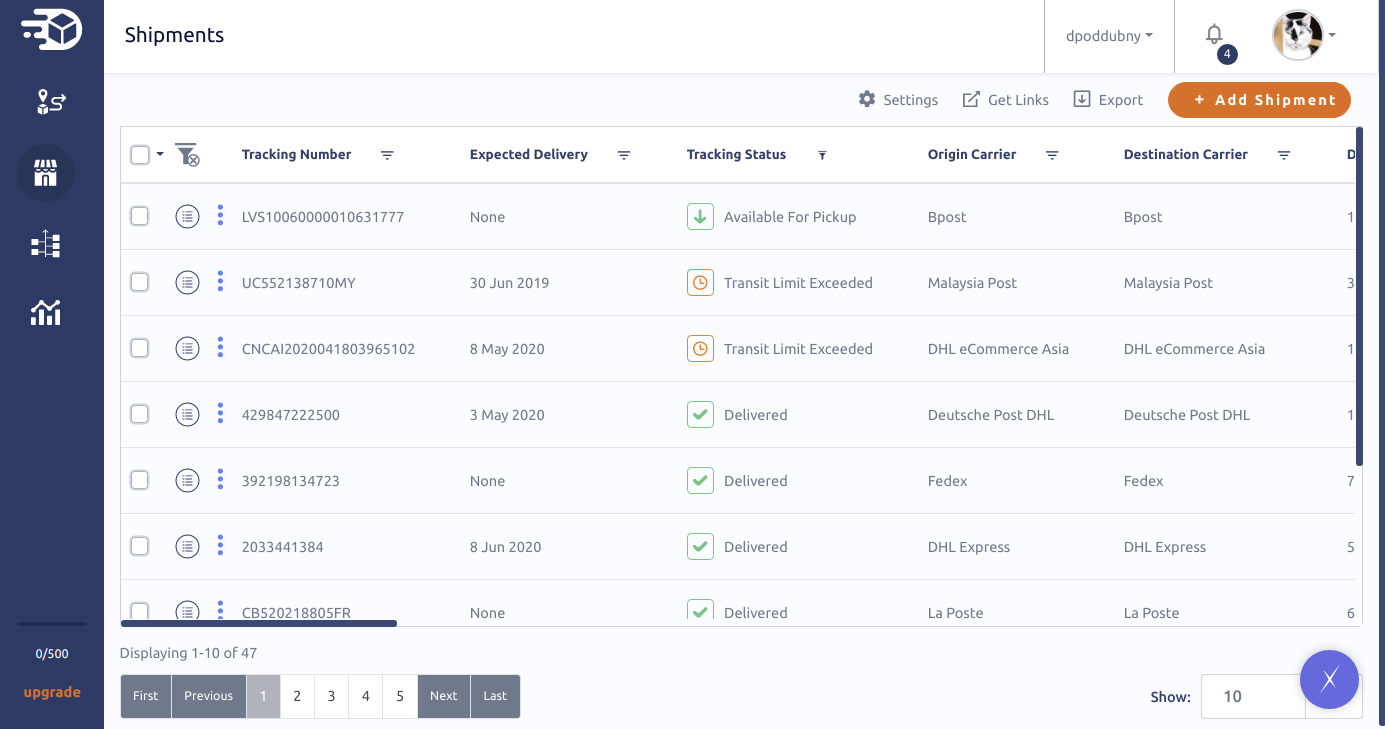Select the checkbox for shipment 429847222500
1385x729 pixels.
coord(140,414)
